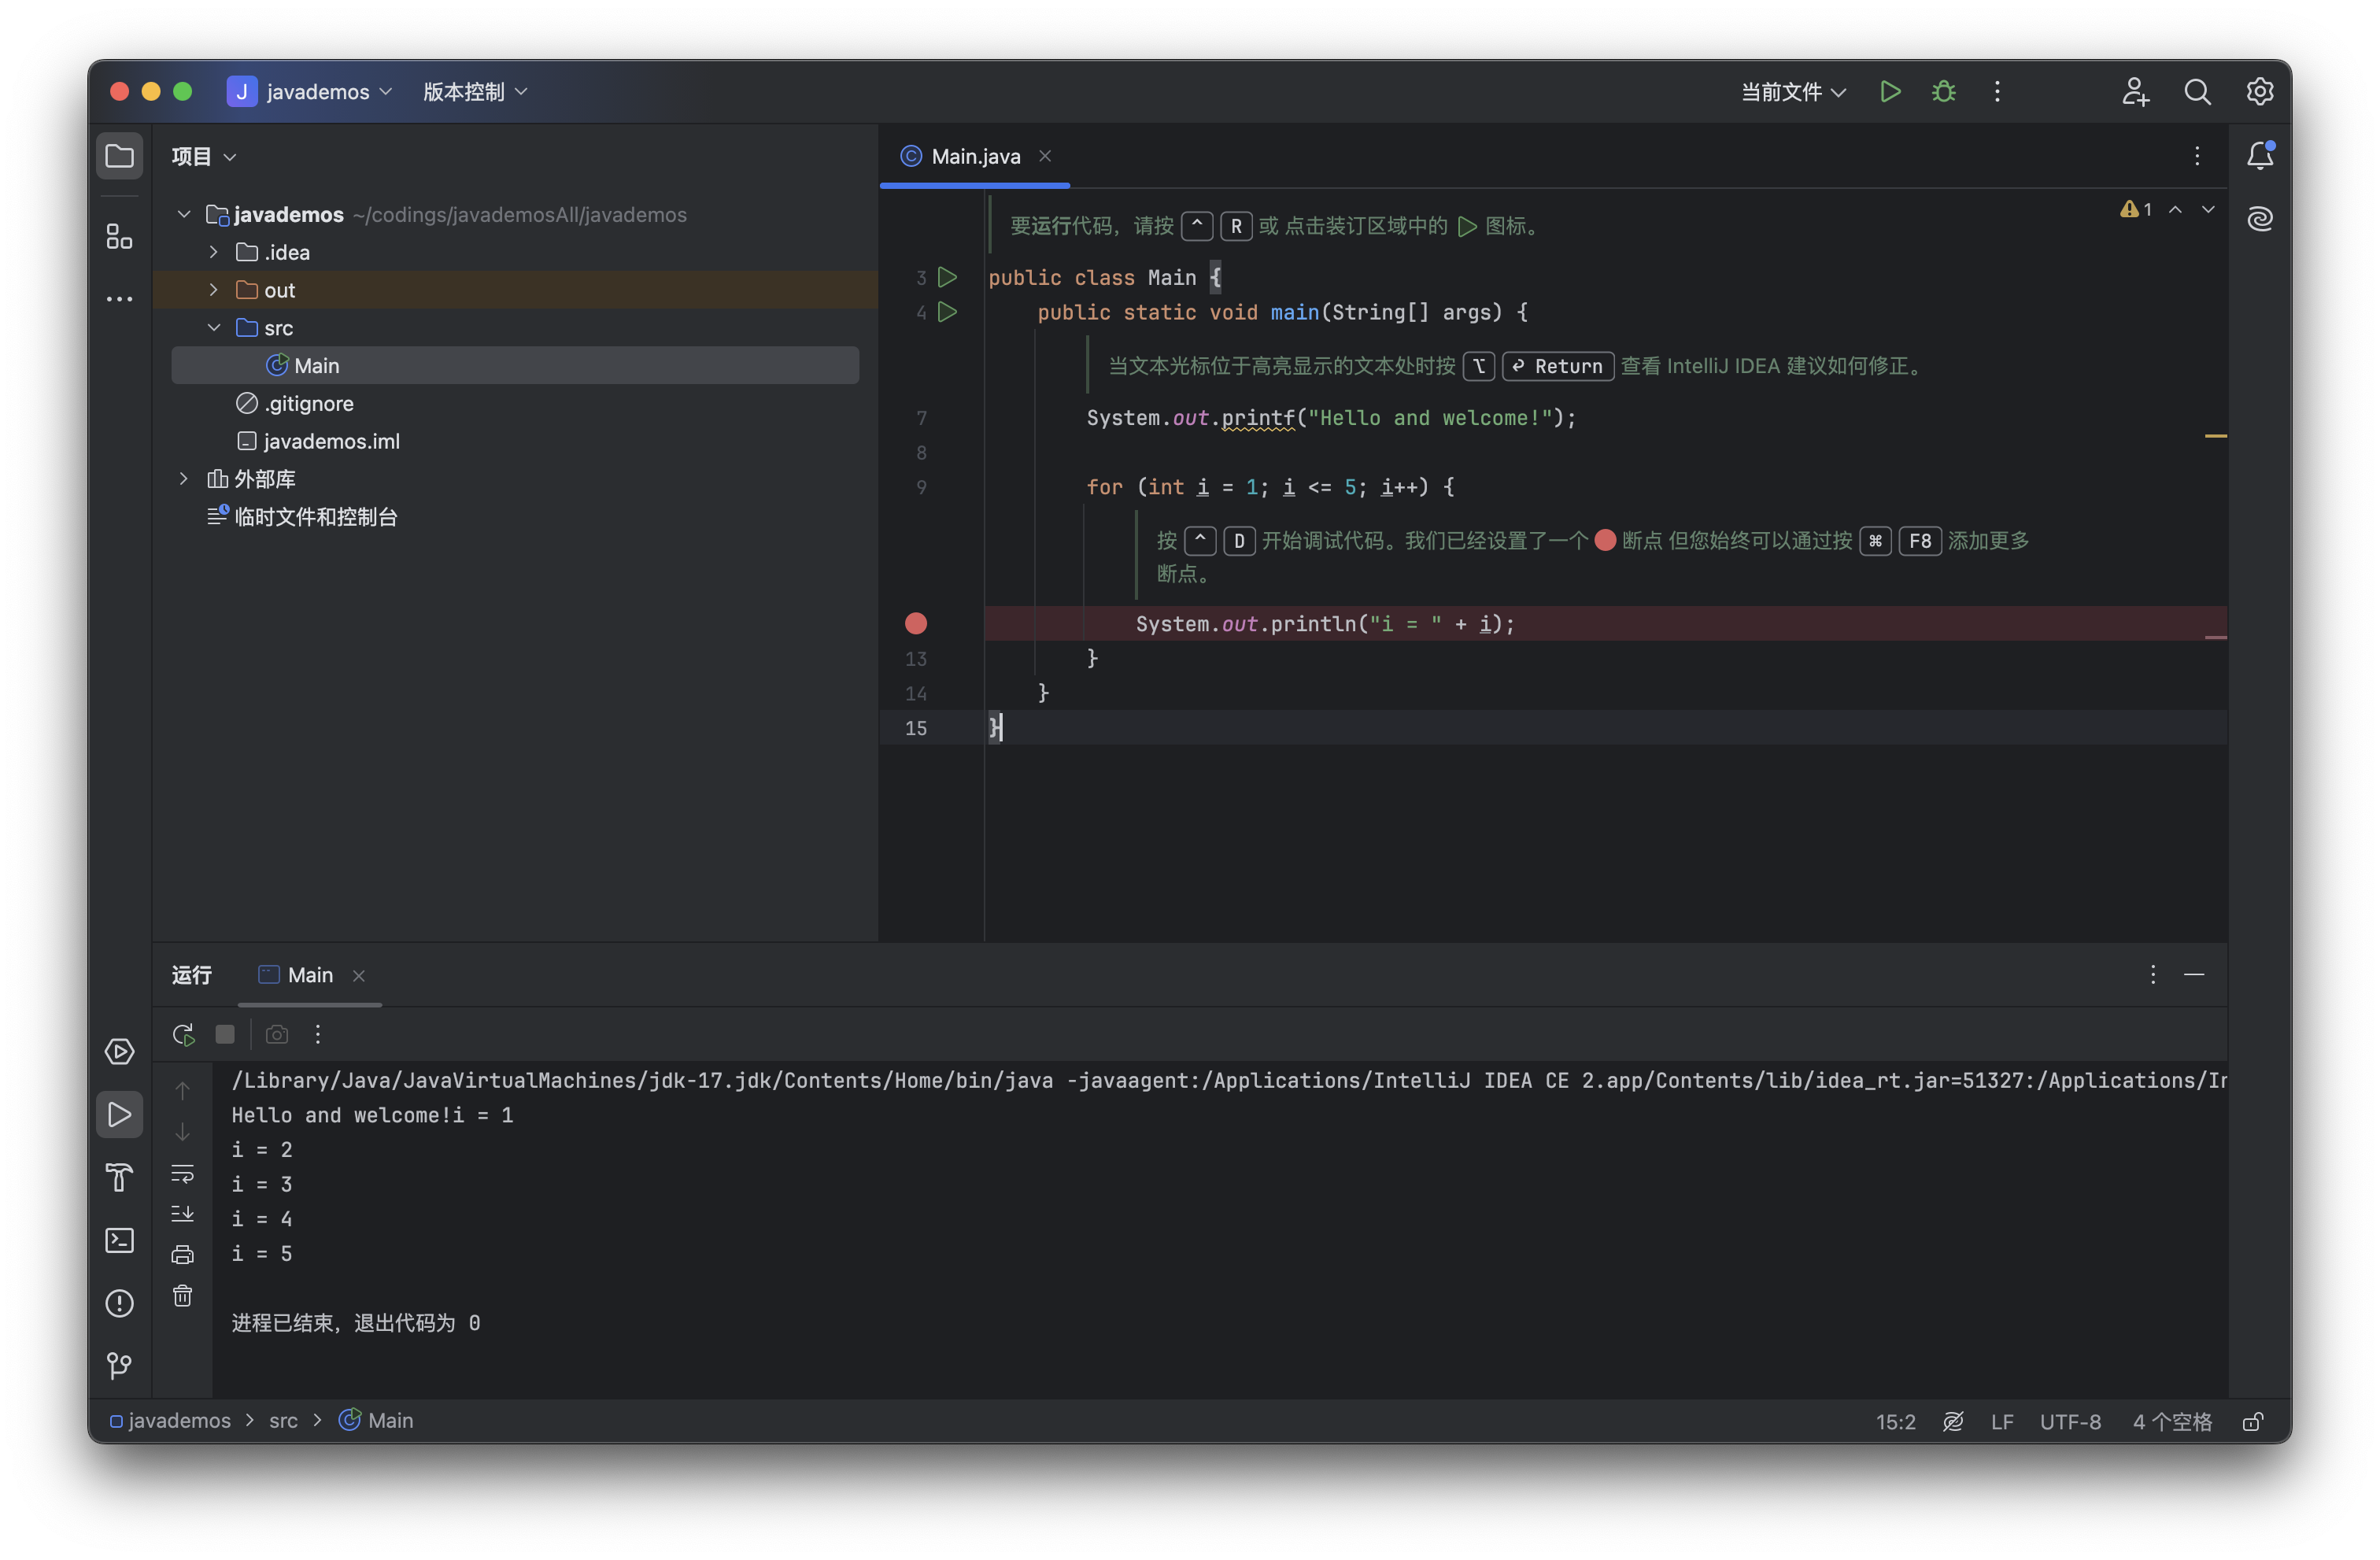This screenshot has width=2380, height=1560.
Task: Collapse the src folder
Action: click(213, 327)
